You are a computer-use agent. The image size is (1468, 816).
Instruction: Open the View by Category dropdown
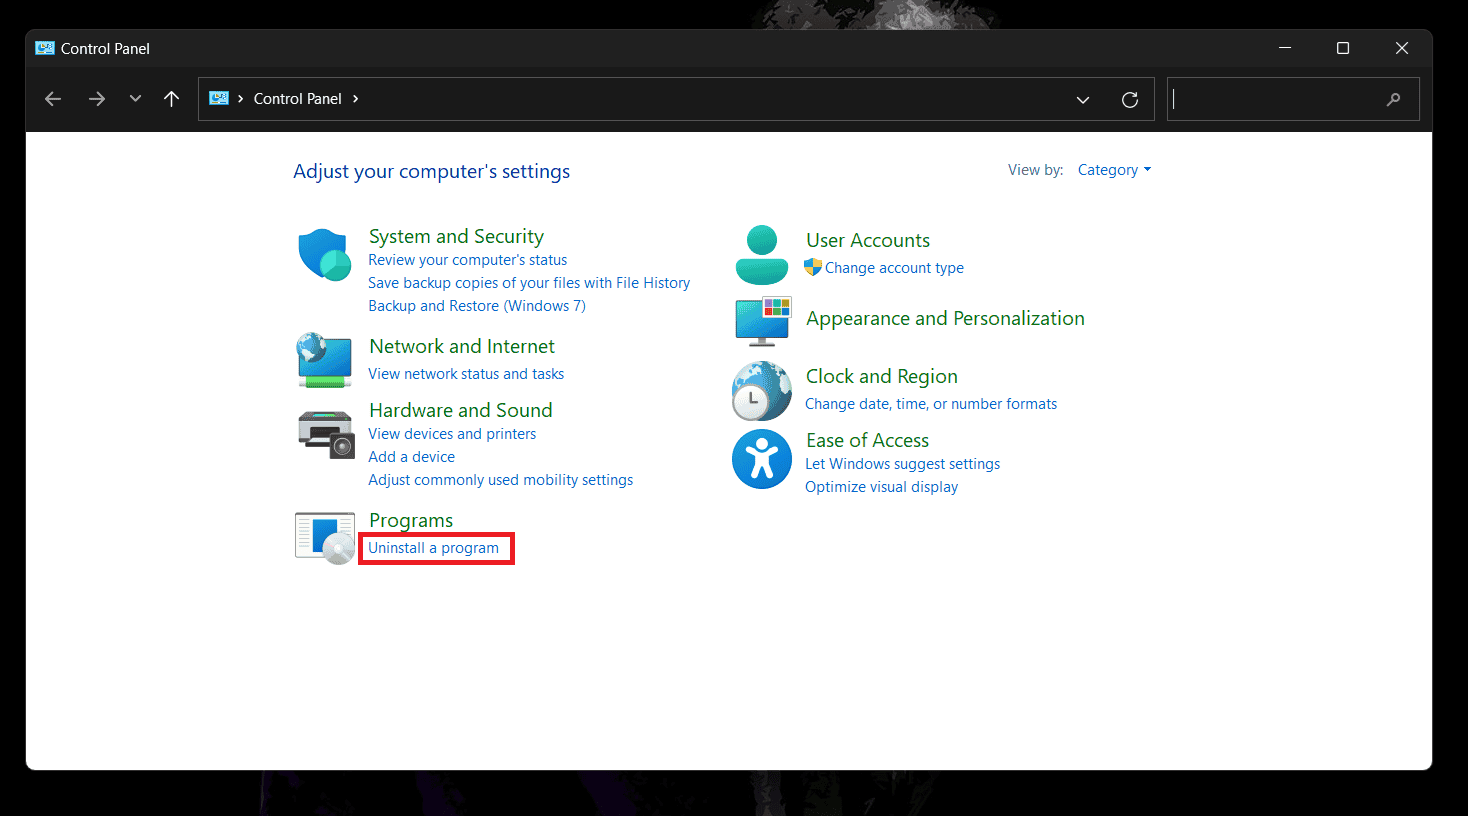tap(1114, 170)
